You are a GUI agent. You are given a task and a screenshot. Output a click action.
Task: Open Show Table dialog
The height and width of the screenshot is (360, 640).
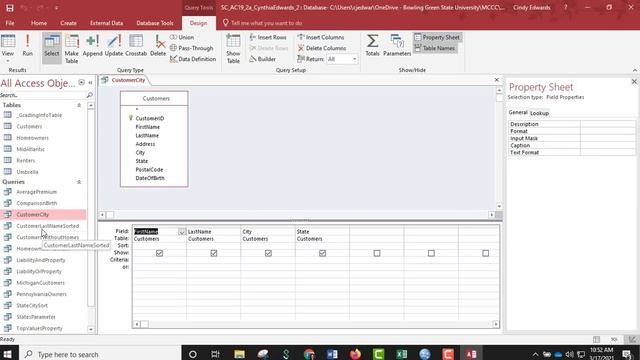click(x=233, y=49)
